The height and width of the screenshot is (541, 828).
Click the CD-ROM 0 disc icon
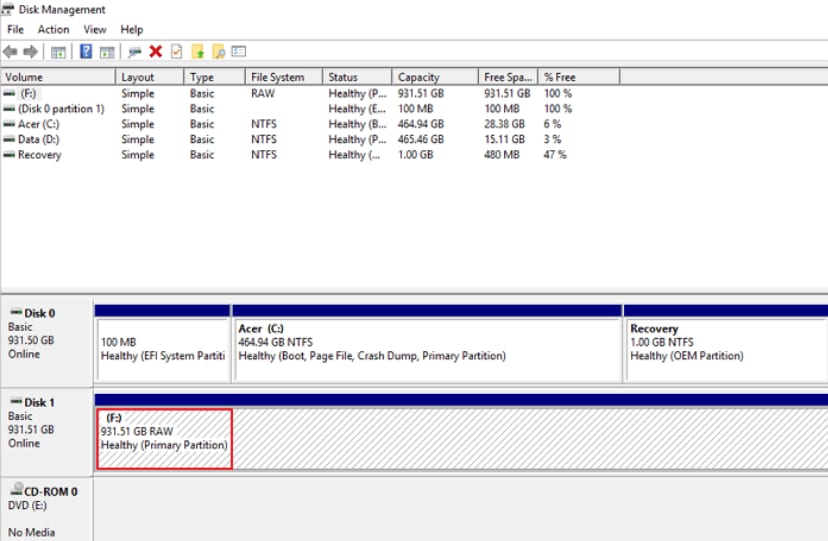click(x=17, y=488)
